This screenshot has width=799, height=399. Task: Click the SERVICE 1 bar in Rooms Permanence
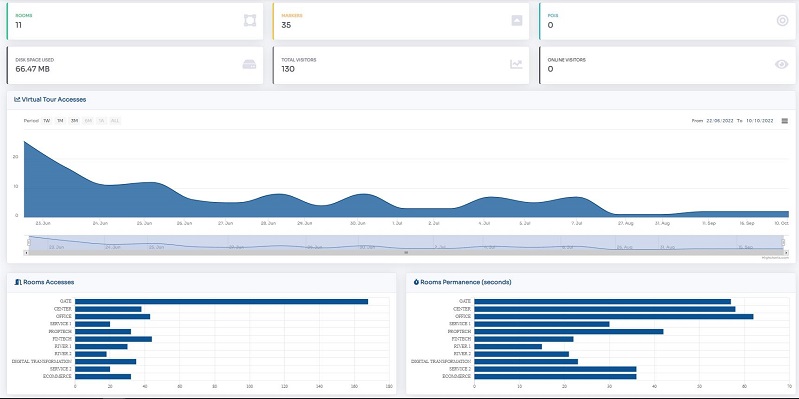click(x=542, y=324)
